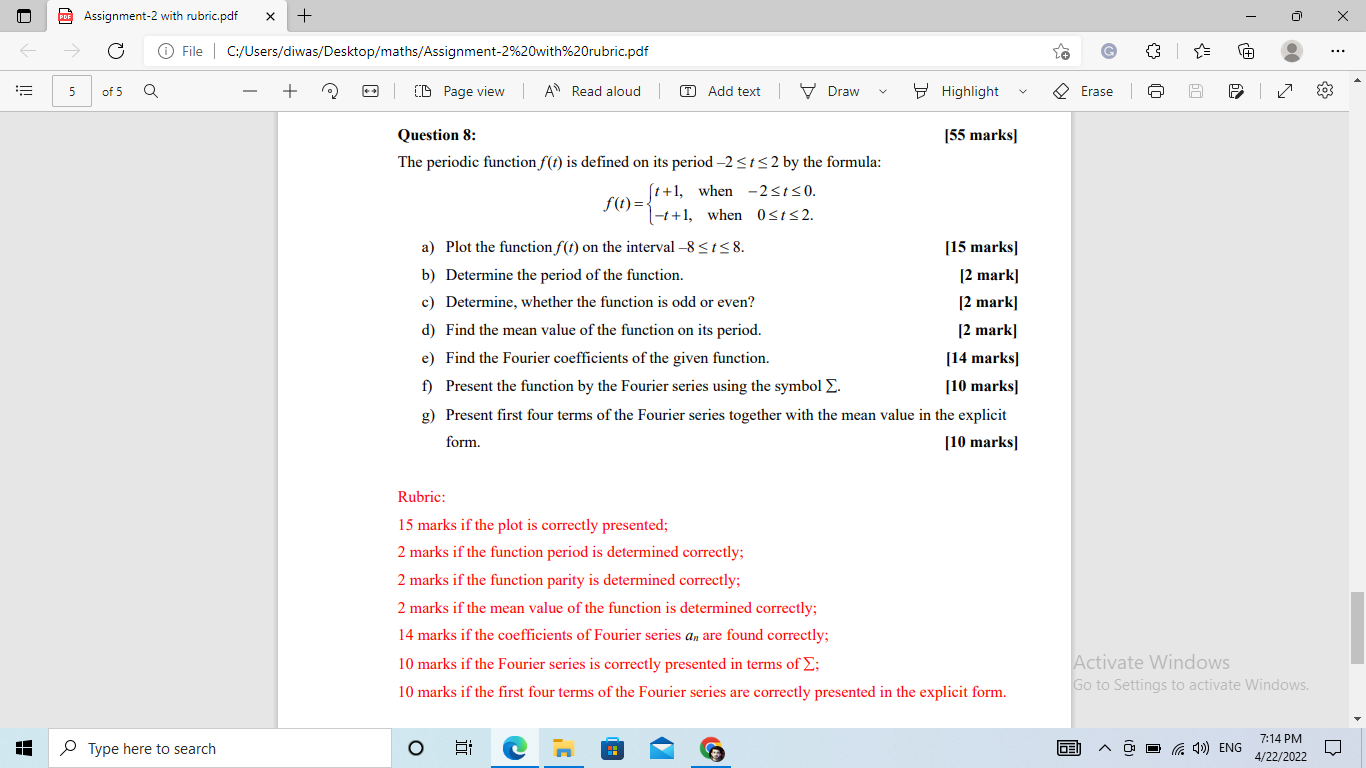The width and height of the screenshot is (1366, 768).
Task: Open the Page view options
Action: [x=460, y=91]
